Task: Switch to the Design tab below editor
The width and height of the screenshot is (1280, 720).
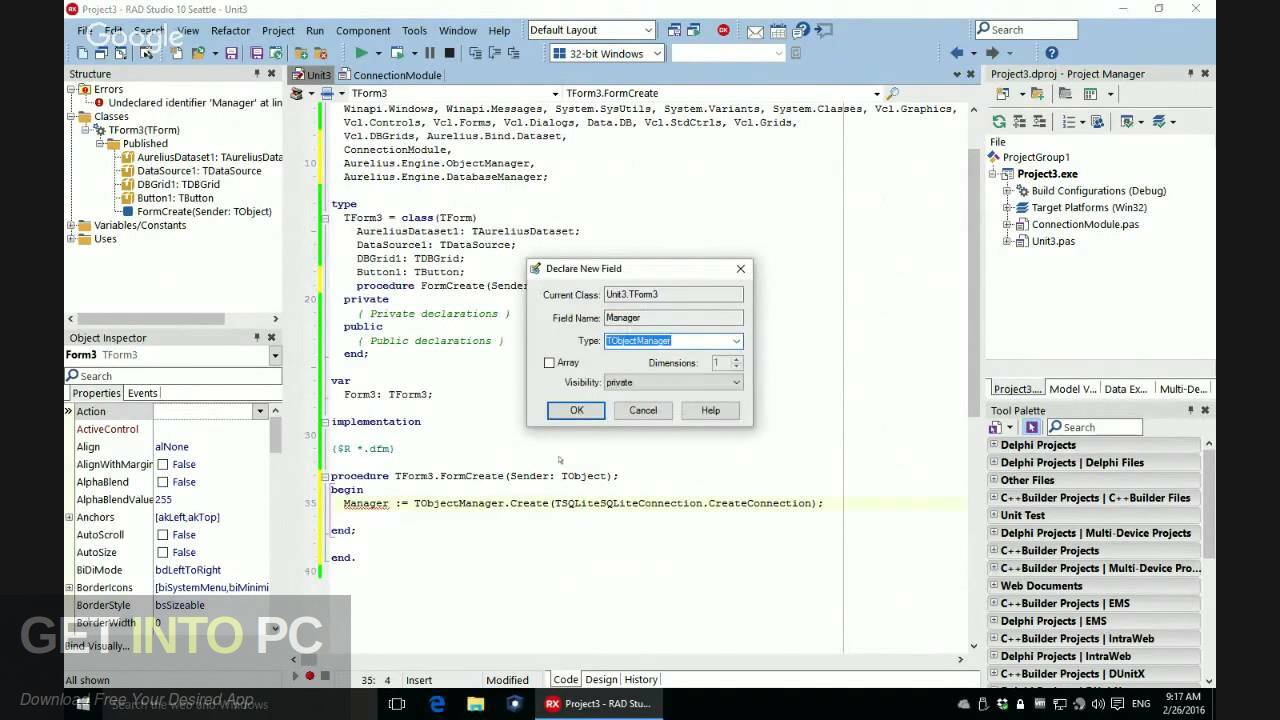Action: [x=601, y=679]
